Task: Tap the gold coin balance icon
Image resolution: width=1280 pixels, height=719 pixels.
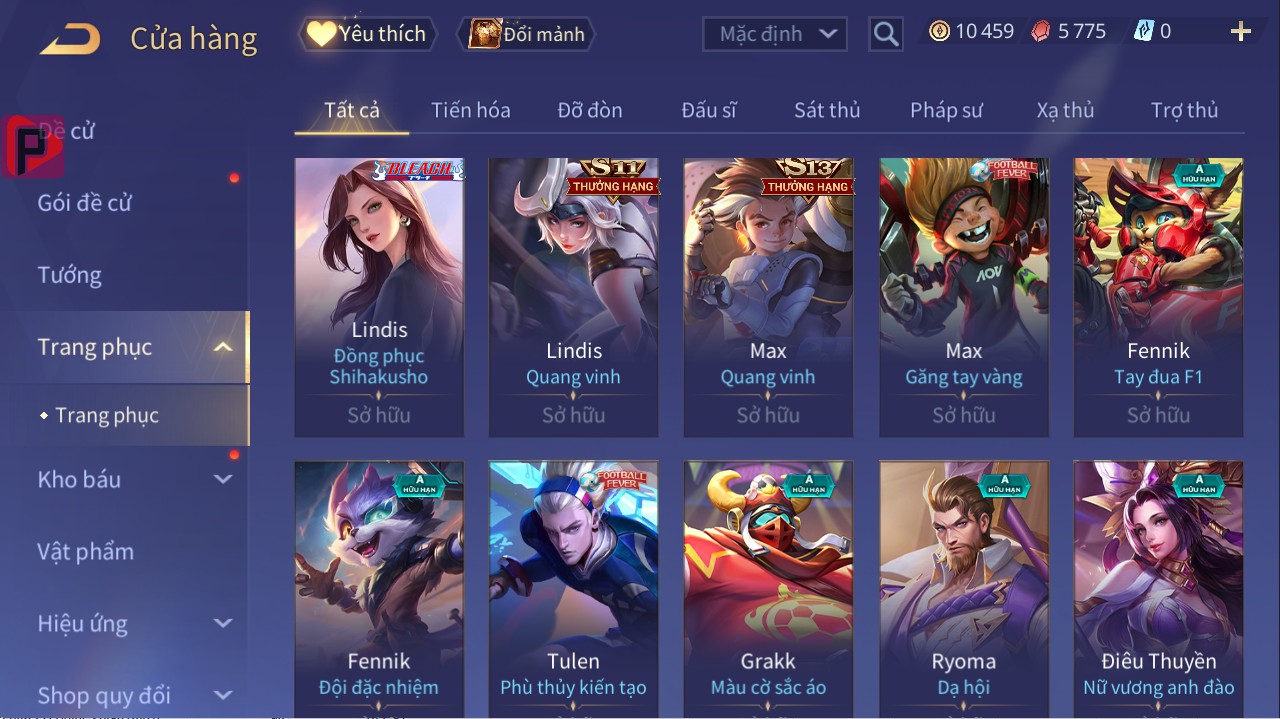Action: click(939, 32)
